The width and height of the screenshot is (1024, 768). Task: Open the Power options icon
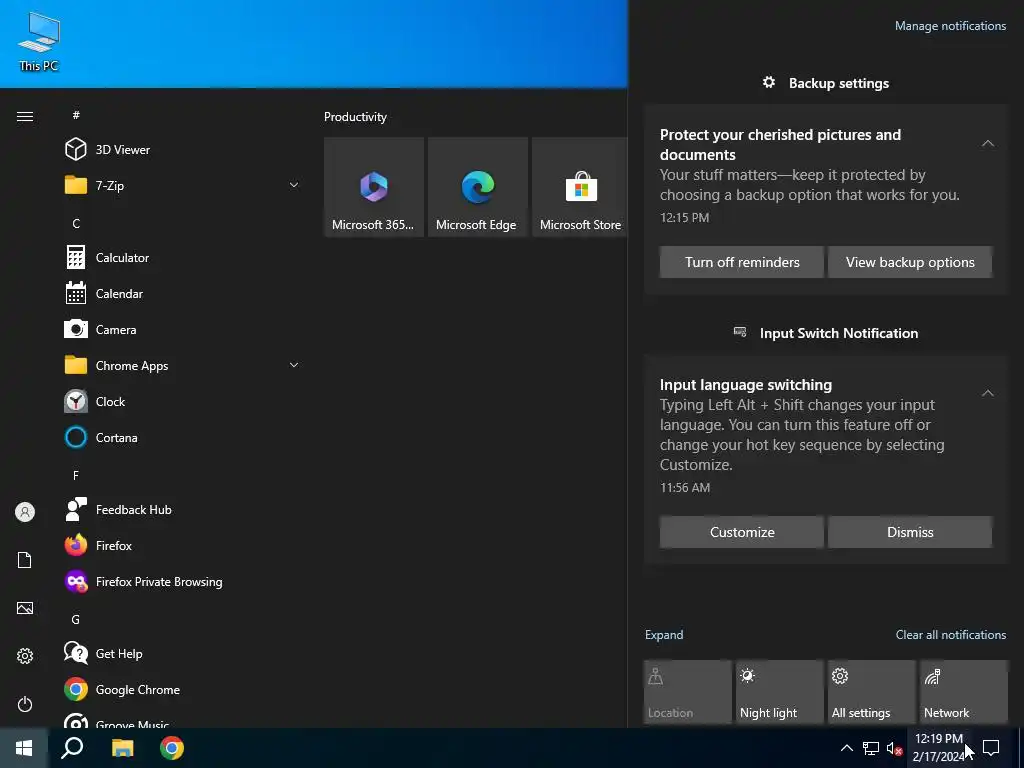[25, 704]
